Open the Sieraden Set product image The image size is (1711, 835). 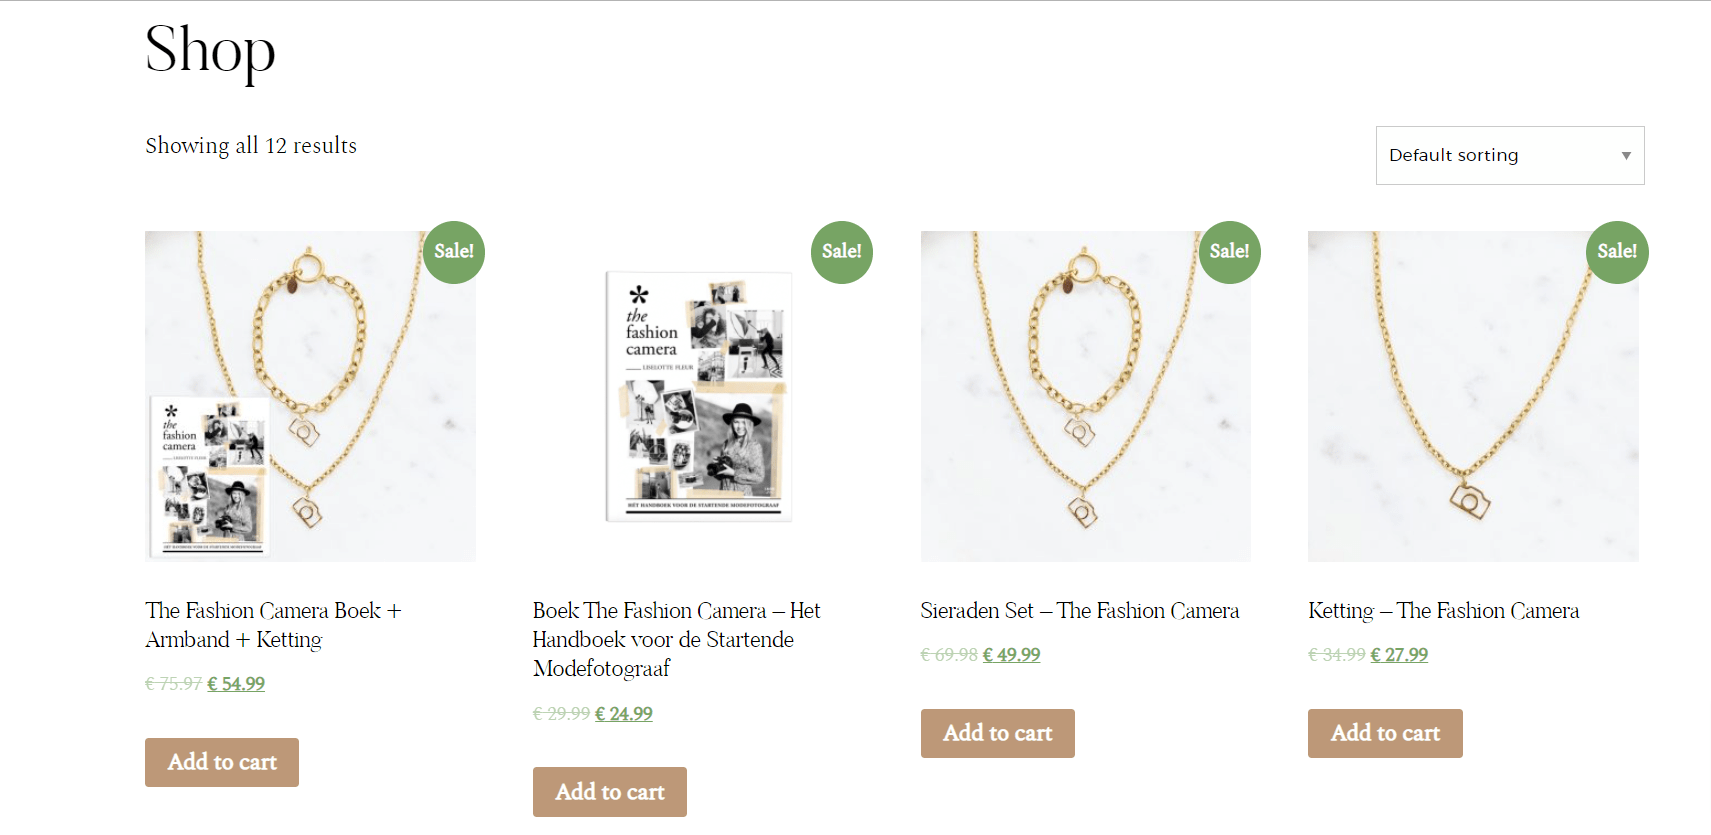click(x=1085, y=396)
